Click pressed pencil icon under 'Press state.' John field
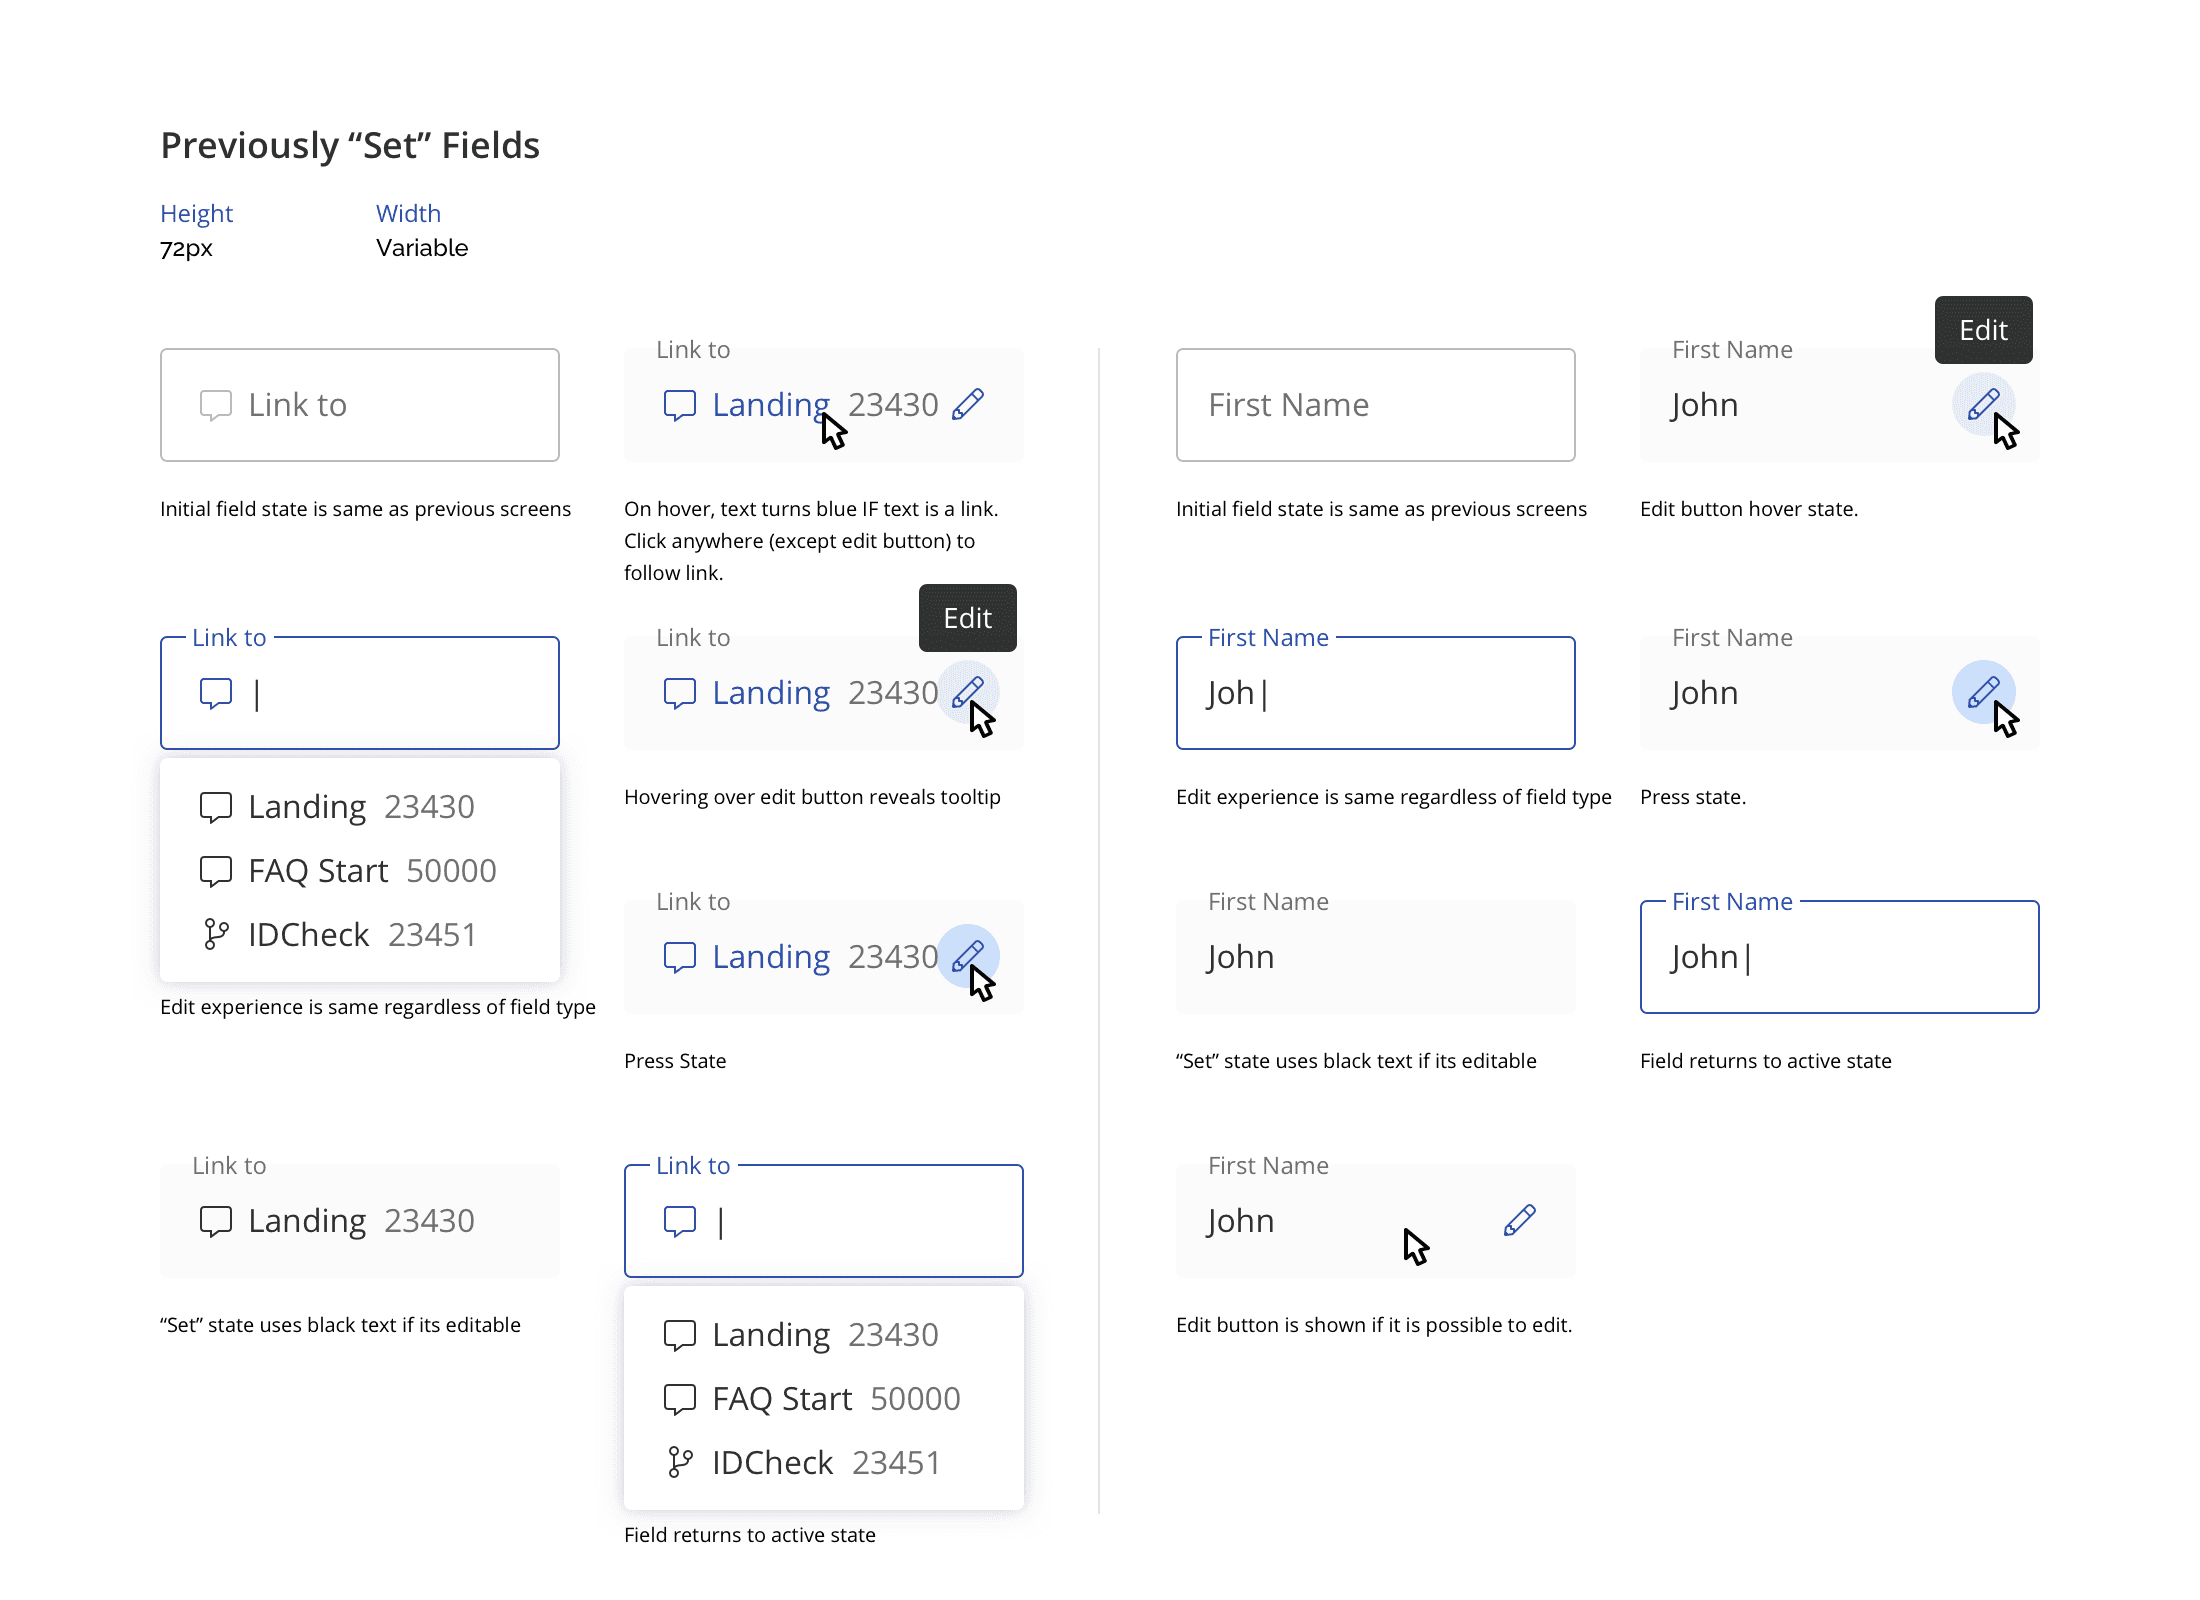This screenshot has height=1600, width=2200. pyautogui.click(x=1983, y=692)
